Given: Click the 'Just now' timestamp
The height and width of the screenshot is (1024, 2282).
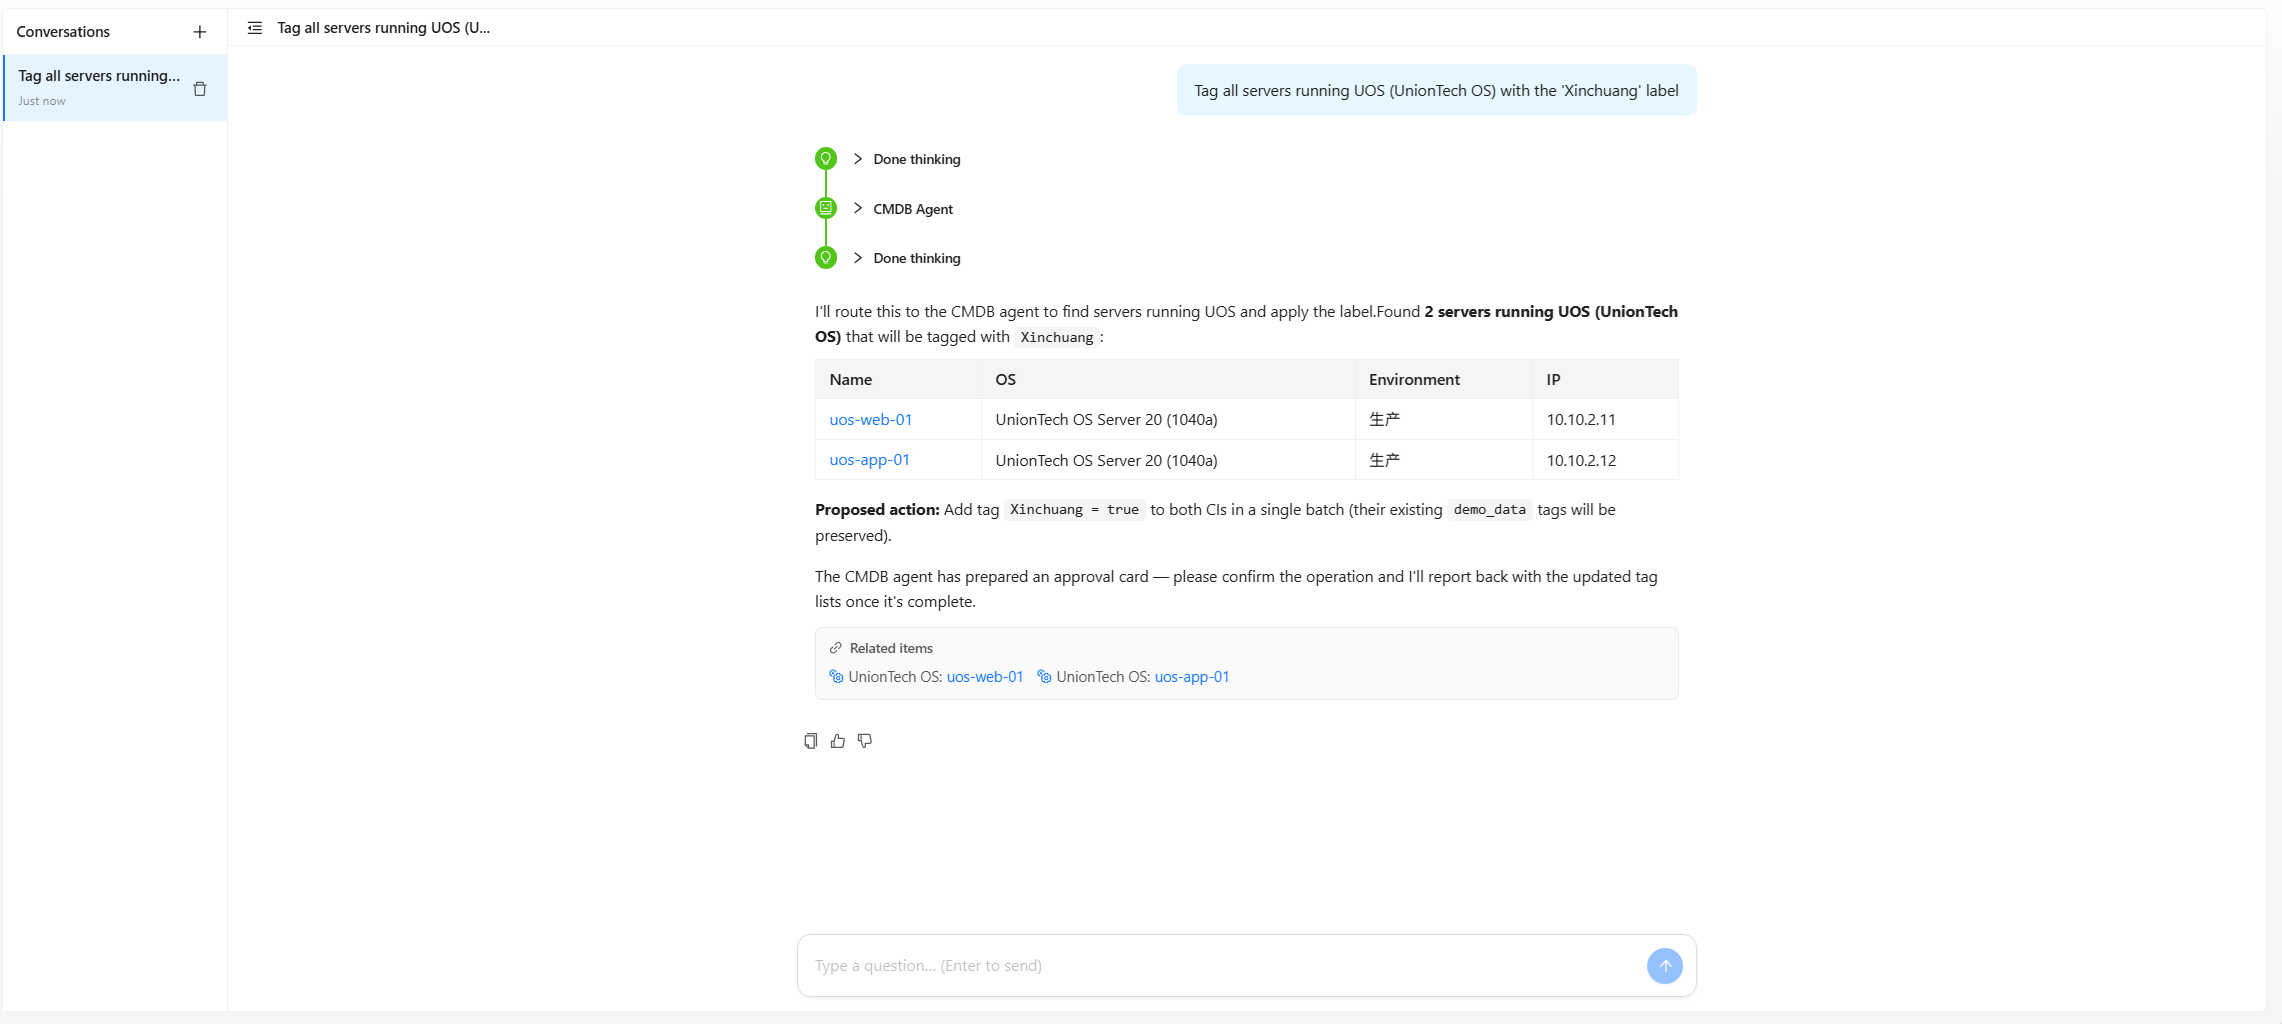Looking at the screenshot, I should (x=42, y=101).
